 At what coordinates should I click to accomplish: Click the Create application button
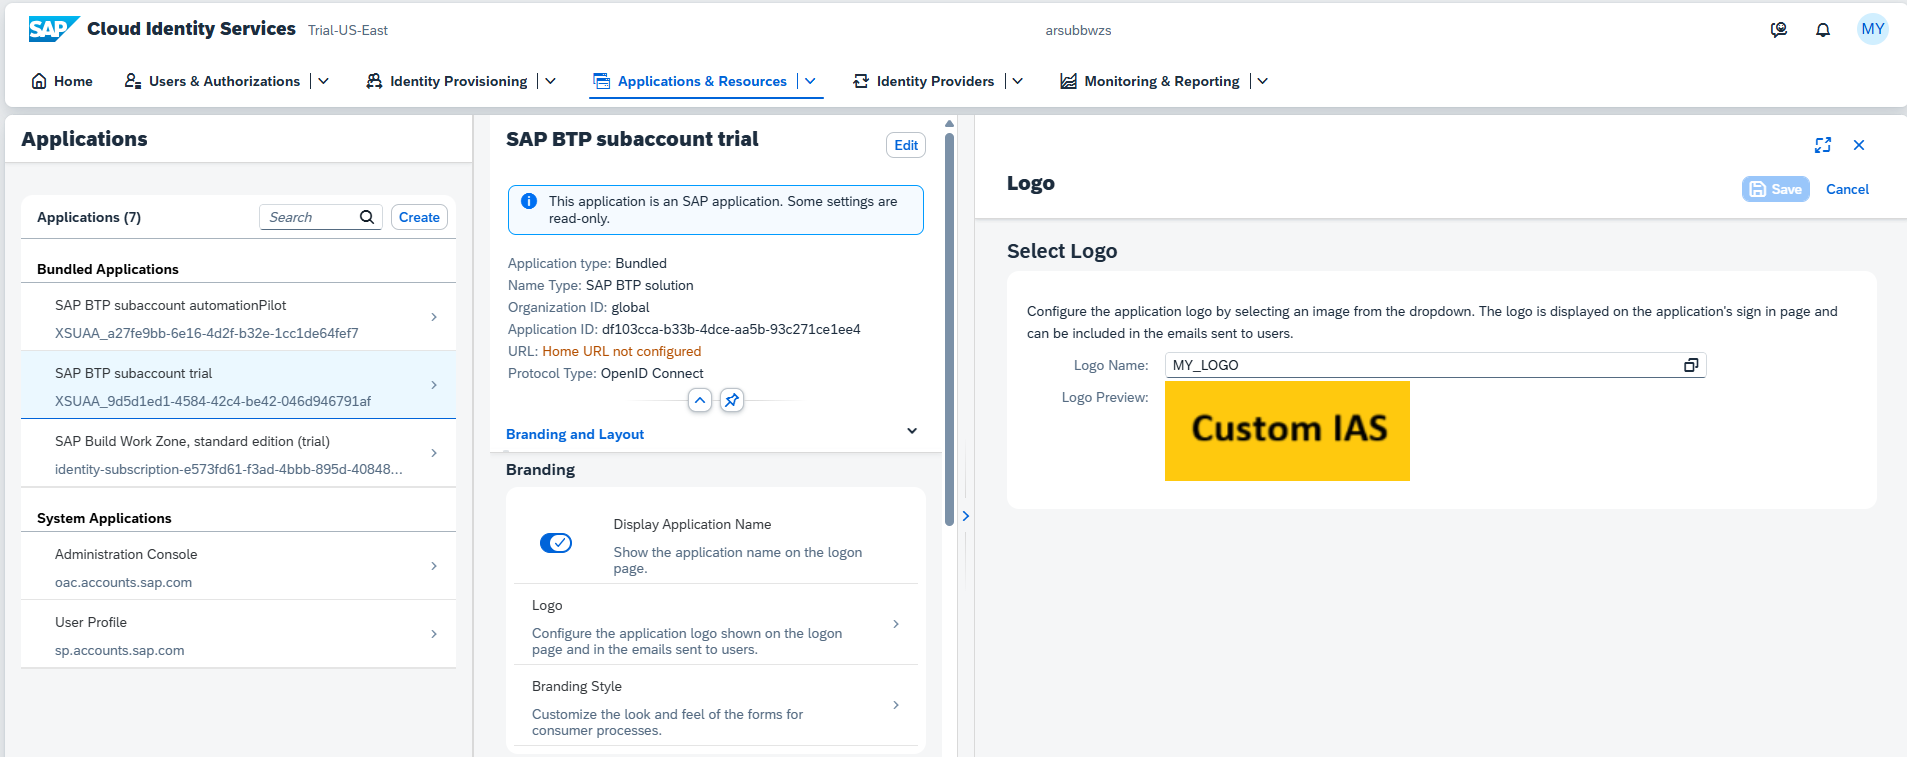click(419, 217)
